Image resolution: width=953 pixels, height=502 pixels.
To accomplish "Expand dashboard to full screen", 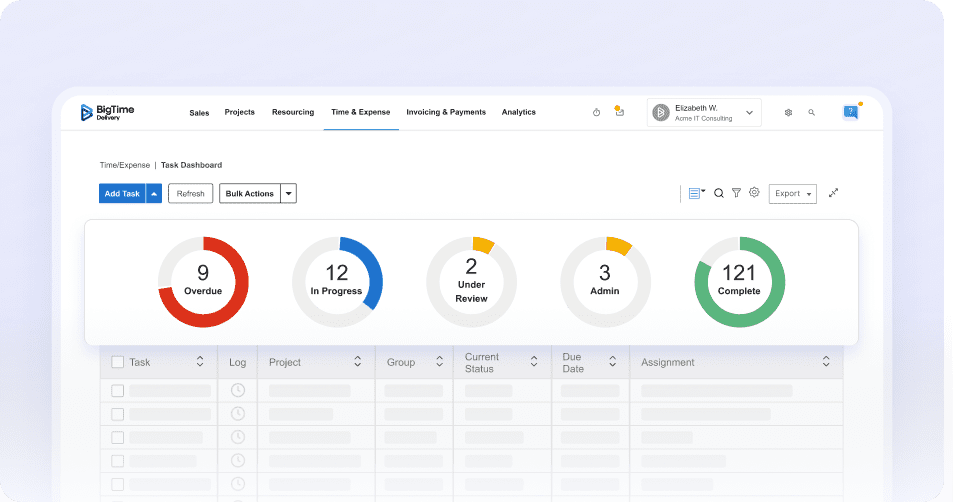I will click(x=834, y=193).
